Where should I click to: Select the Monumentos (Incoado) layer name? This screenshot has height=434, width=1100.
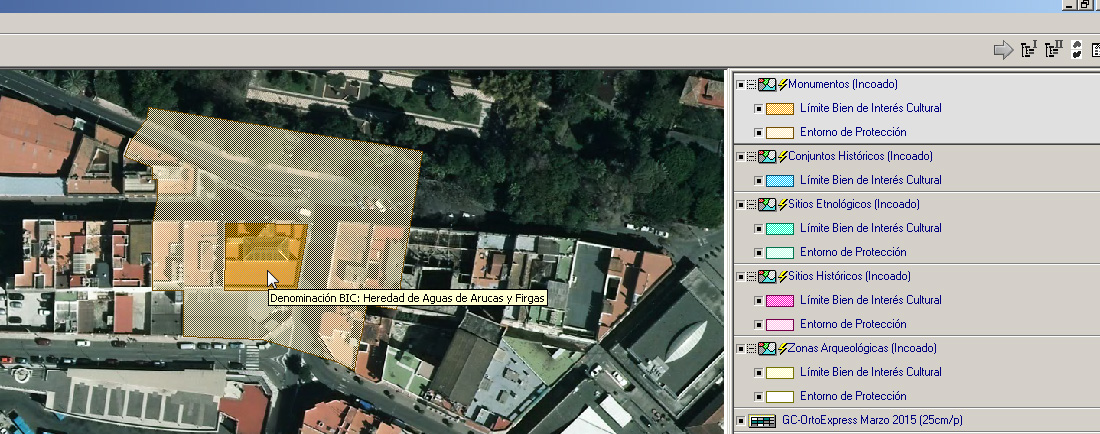(843, 84)
